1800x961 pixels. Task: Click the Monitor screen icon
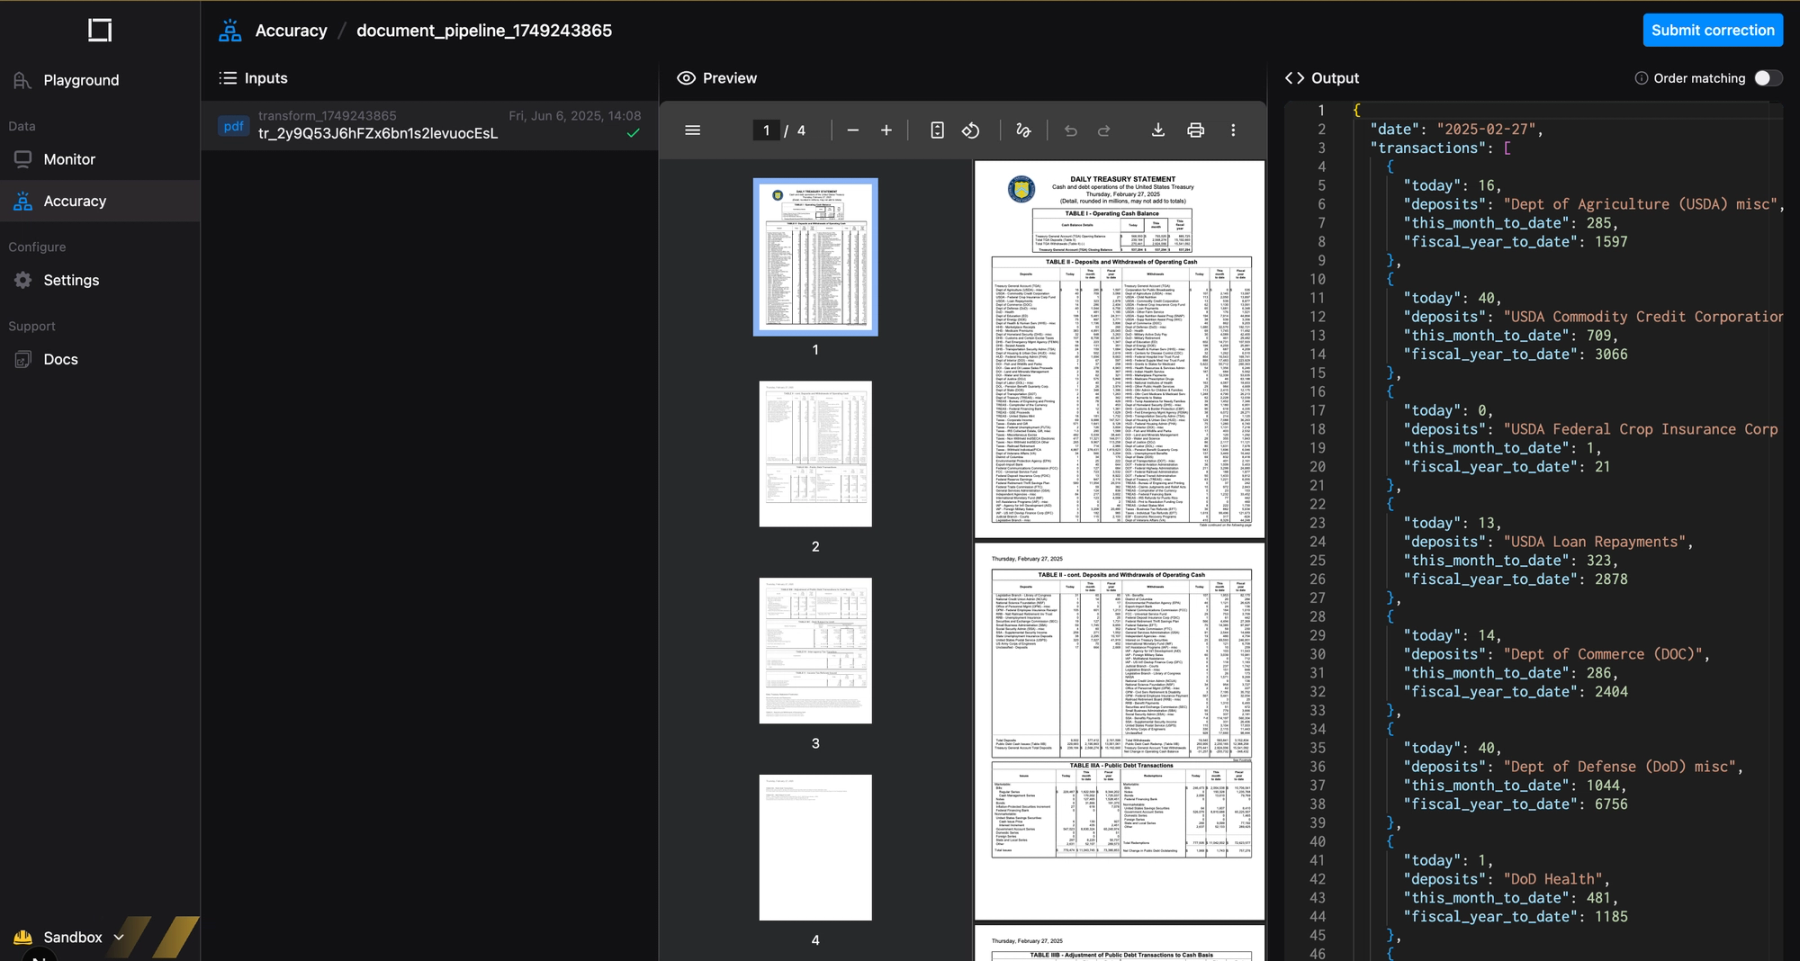[x=23, y=159]
